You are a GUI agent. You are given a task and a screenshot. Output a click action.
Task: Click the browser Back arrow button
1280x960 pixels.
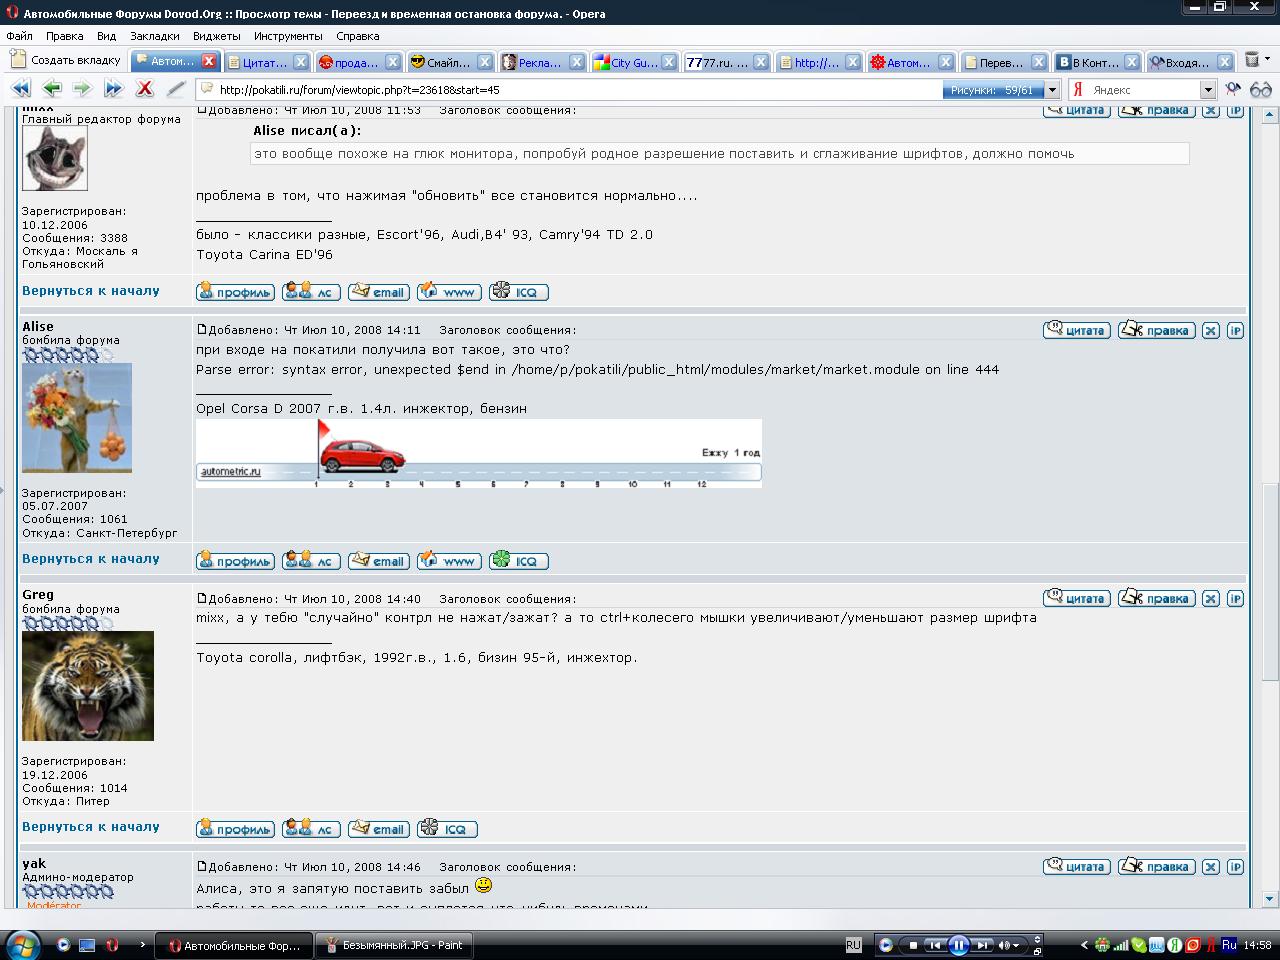51,89
